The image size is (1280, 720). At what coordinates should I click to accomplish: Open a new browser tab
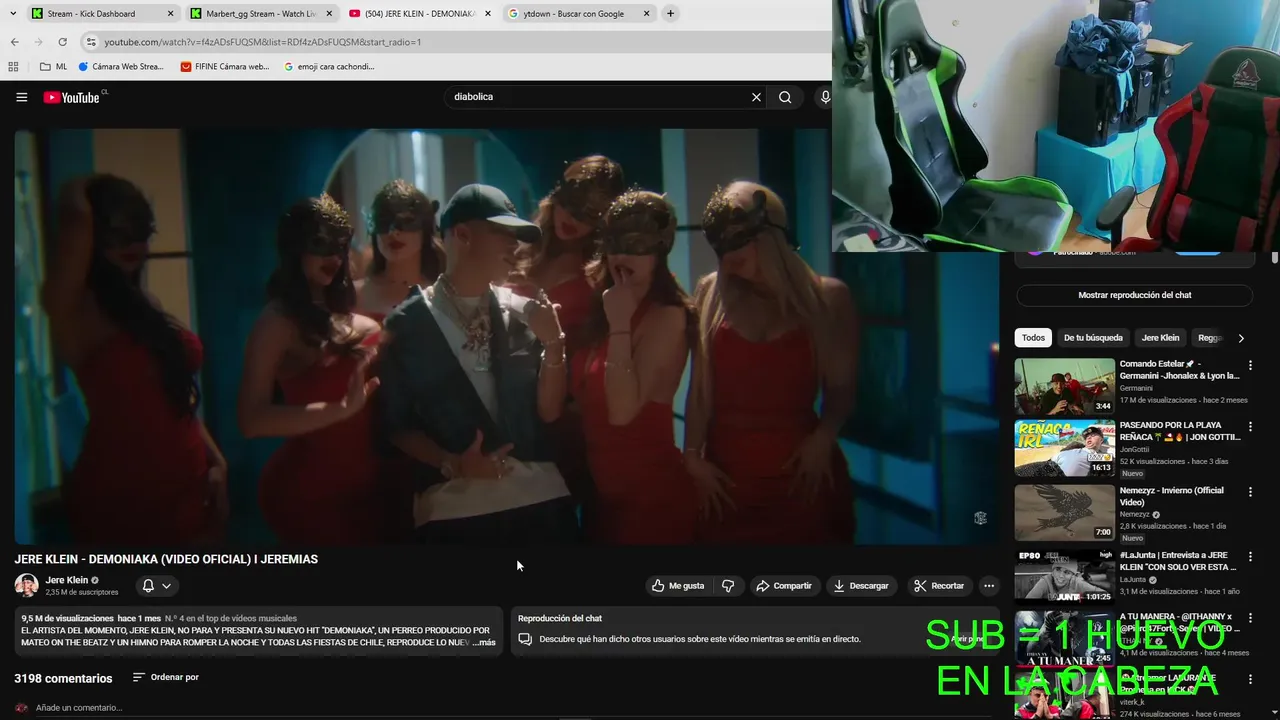670,13
